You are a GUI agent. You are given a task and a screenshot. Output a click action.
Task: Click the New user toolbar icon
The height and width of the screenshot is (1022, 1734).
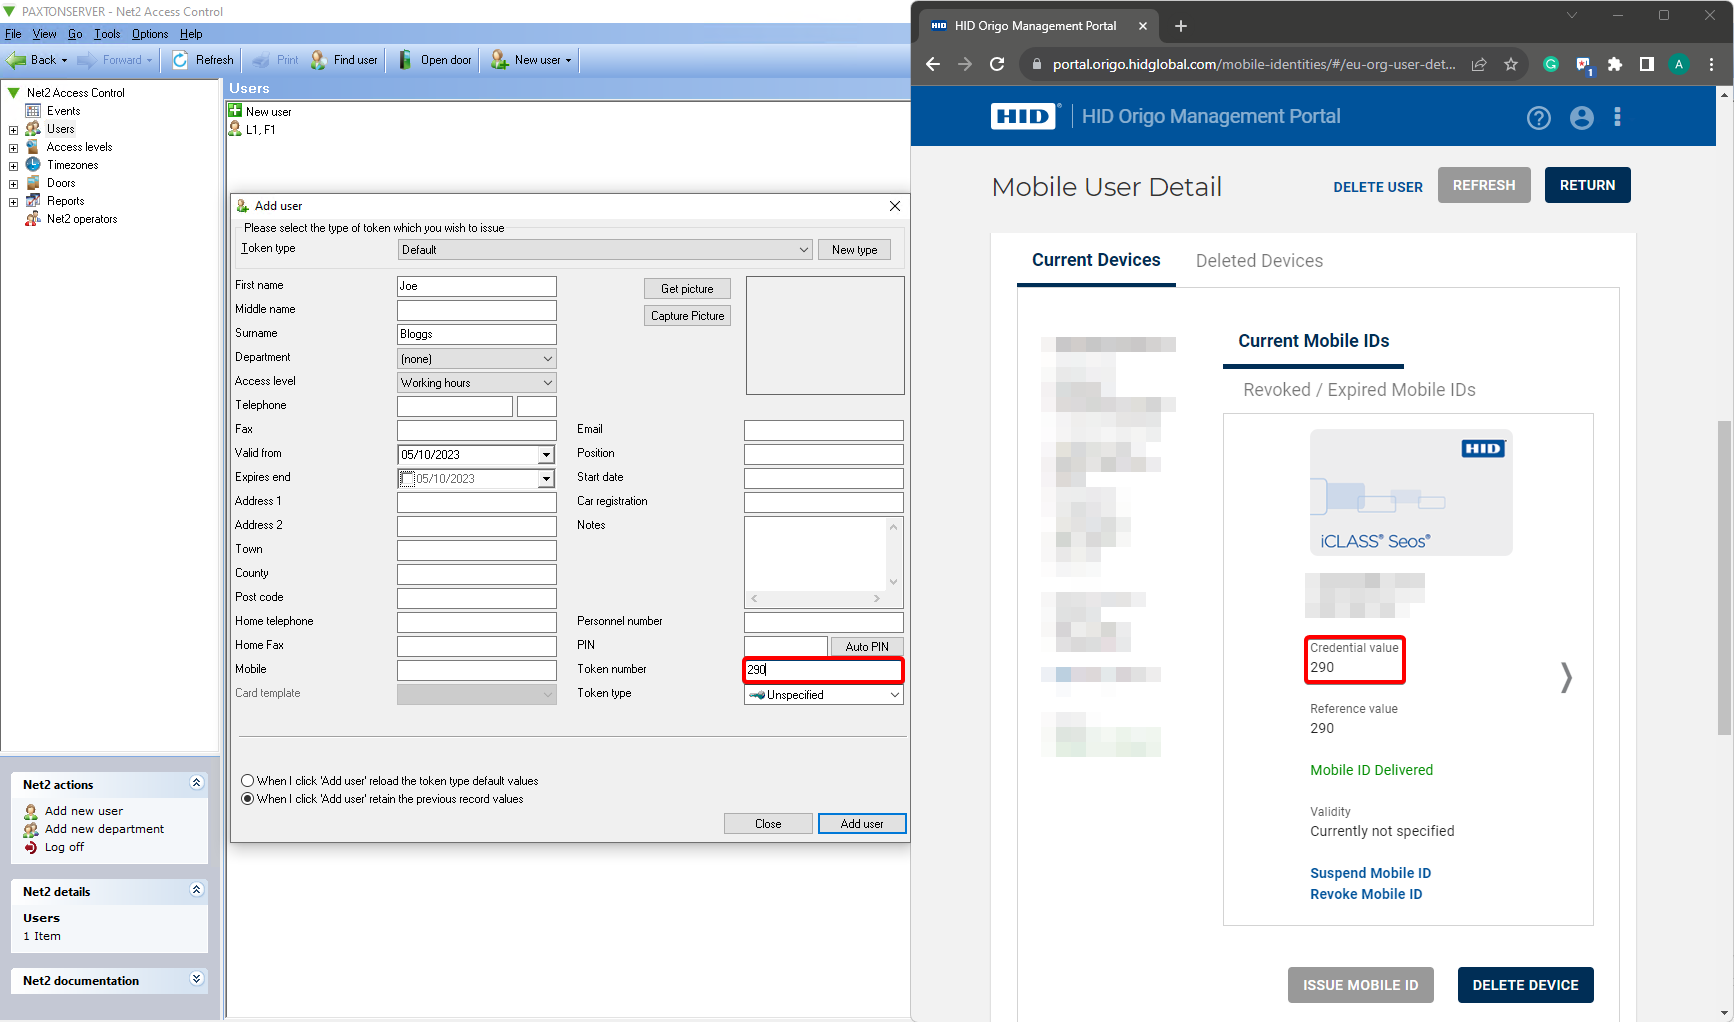pos(499,60)
